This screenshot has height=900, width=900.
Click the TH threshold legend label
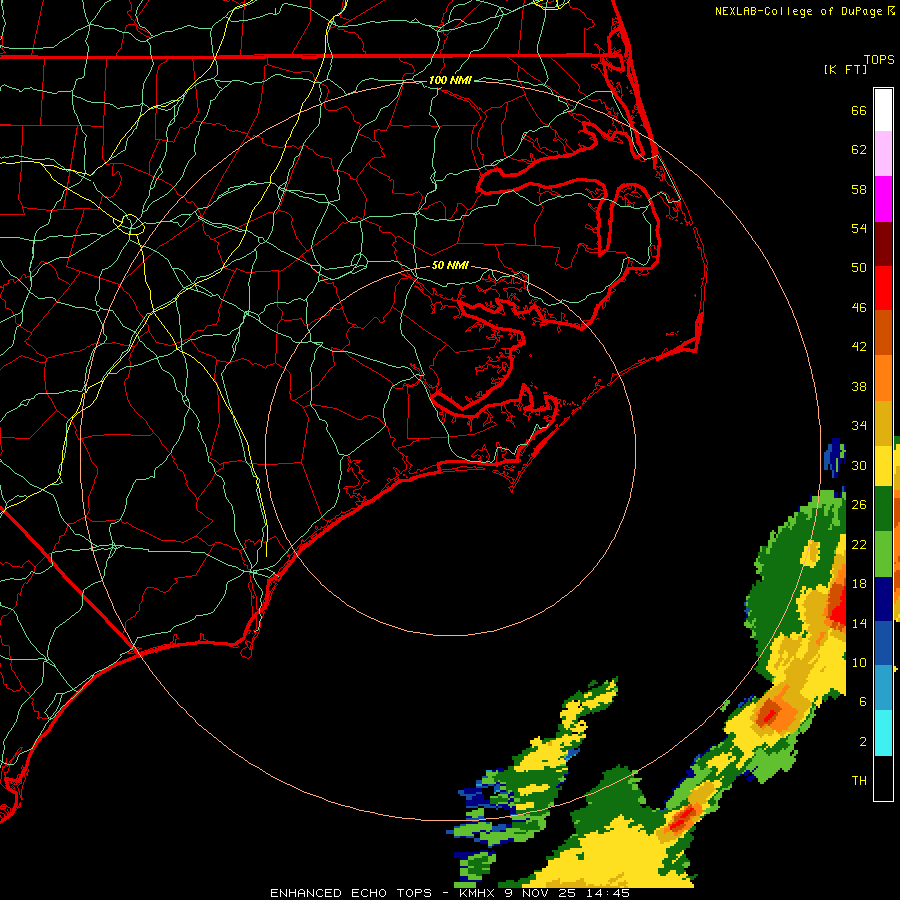(859, 781)
